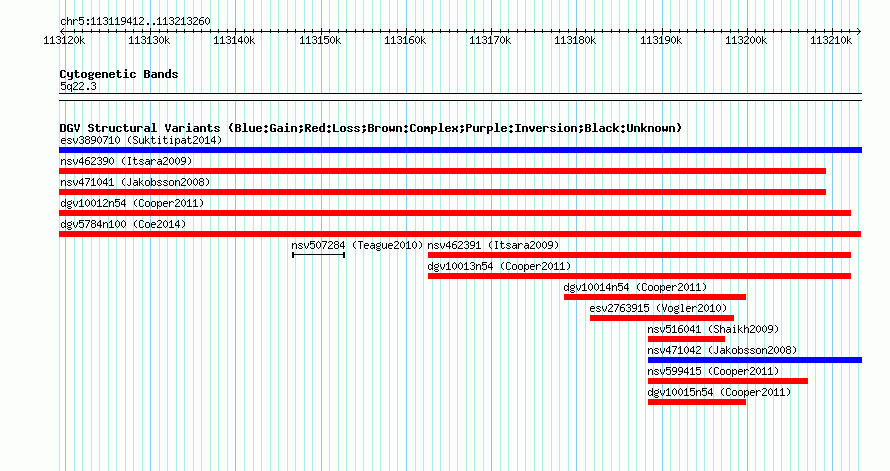Click the red nsv599415 loss bar

(728, 381)
